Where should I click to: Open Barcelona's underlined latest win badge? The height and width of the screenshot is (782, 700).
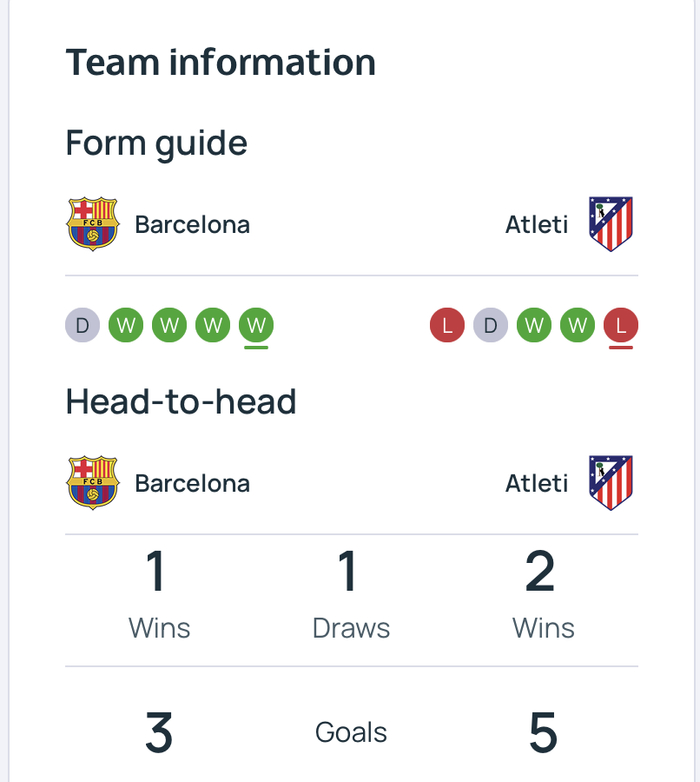[257, 325]
